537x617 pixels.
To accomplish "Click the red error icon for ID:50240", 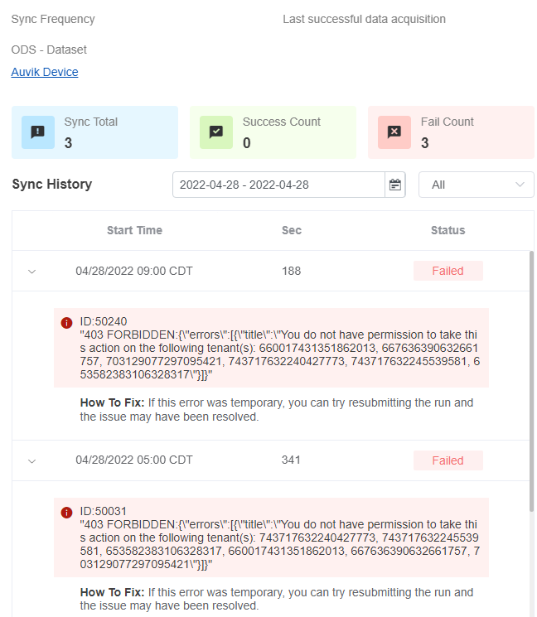I will point(66,323).
